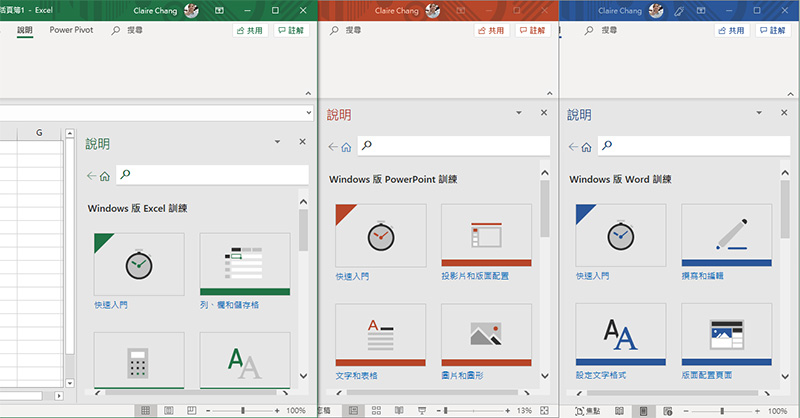Click Claire Chang avatar in Excel title bar

tap(191, 10)
